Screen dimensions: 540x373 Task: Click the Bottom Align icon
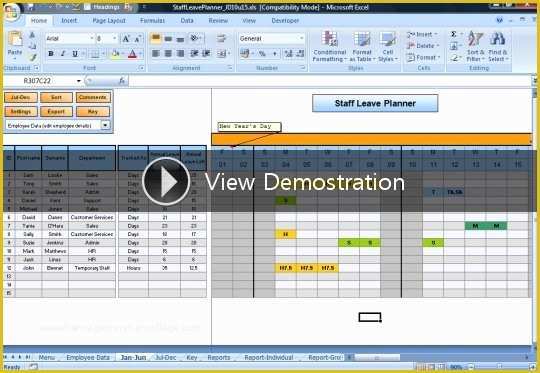click(x=180, y=39)
